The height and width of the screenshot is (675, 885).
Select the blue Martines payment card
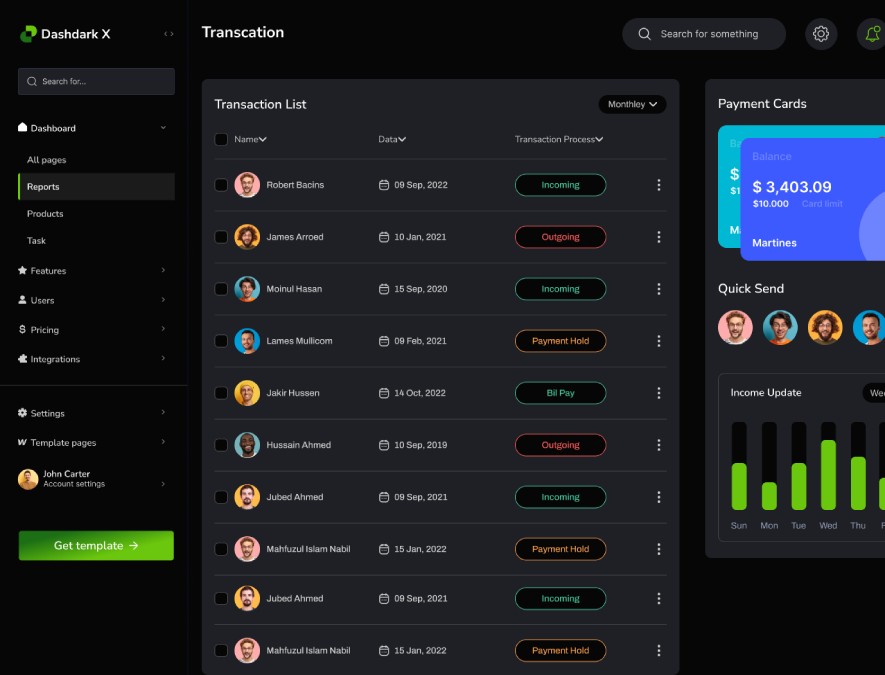pos(813,199)
